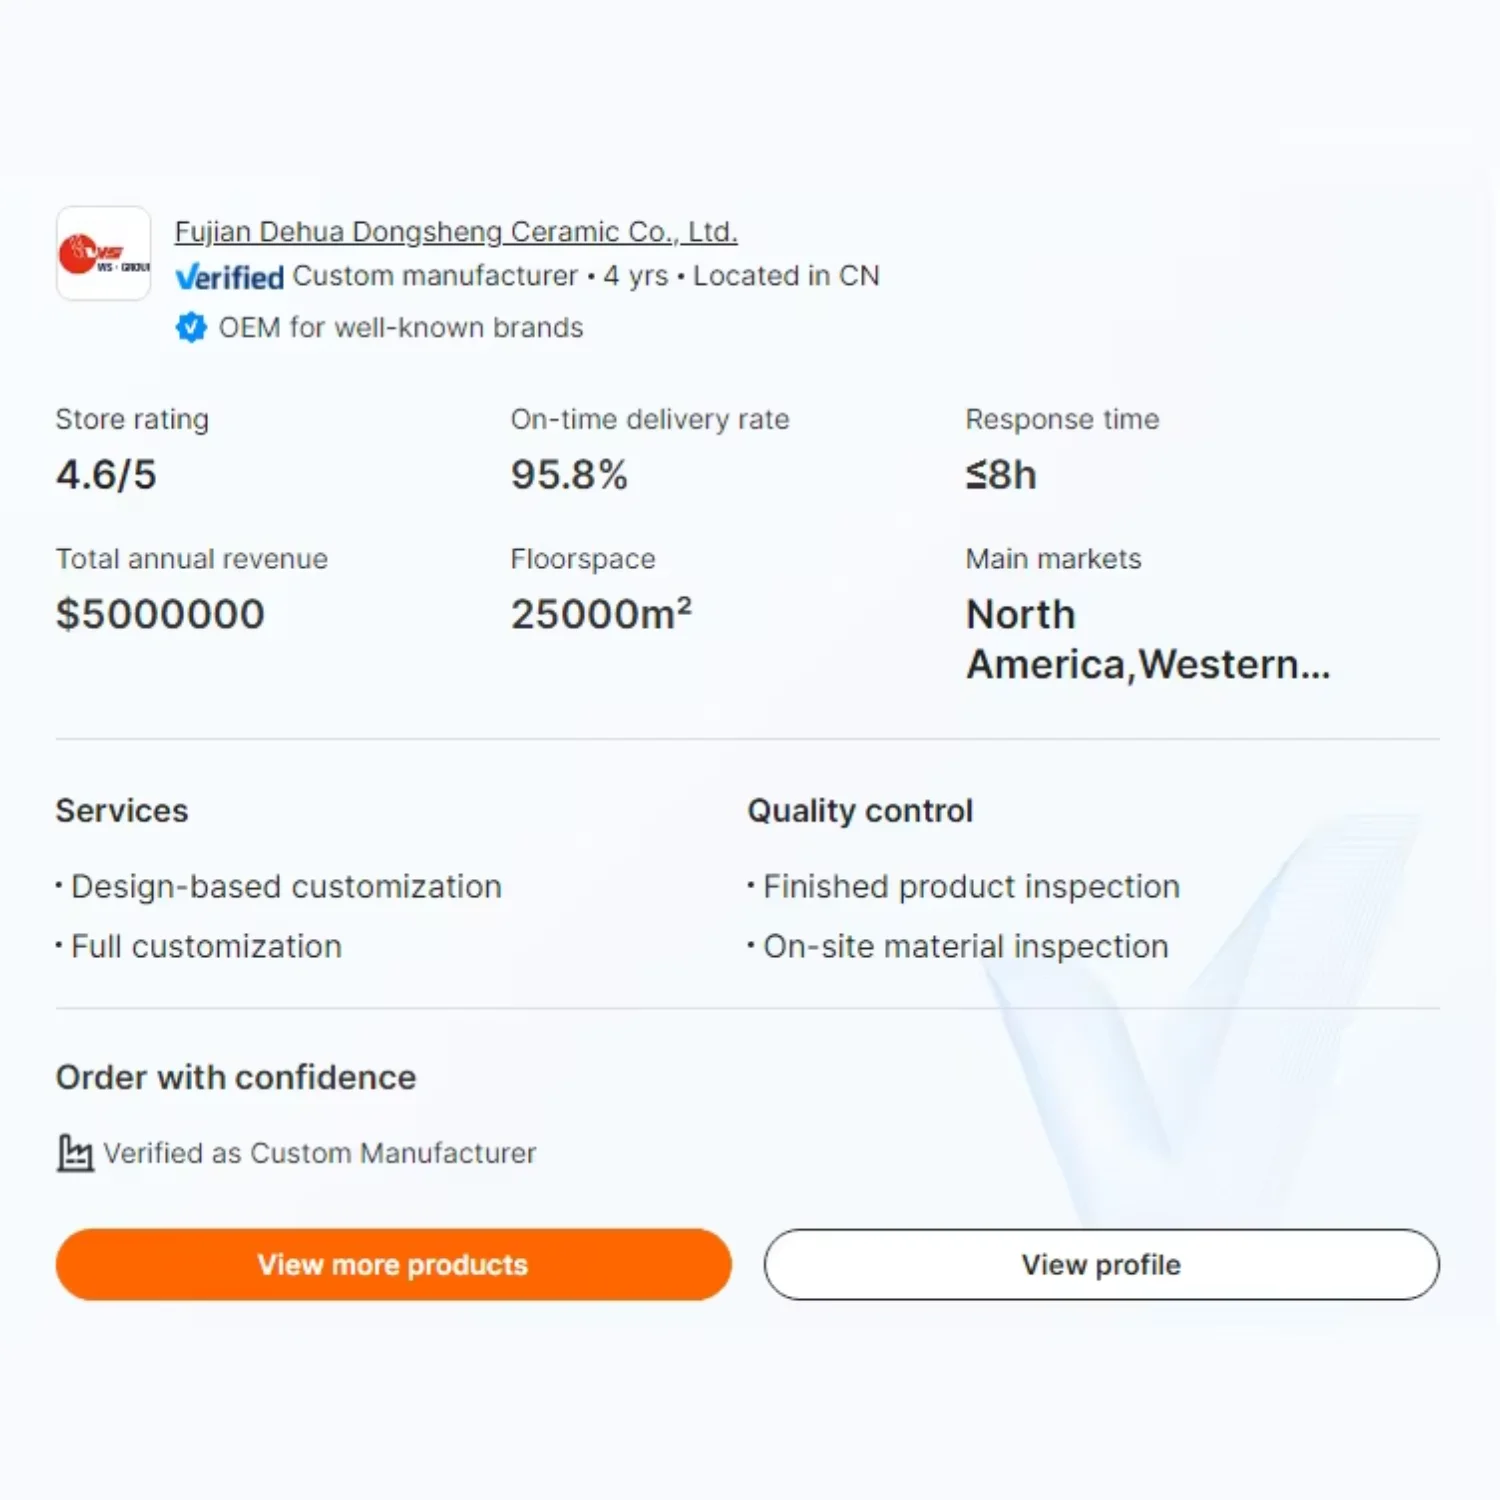This screenshot has height=1500, width=1500.
Task: Click the ≤8h response time value
Action: (x=1001, y=475)
